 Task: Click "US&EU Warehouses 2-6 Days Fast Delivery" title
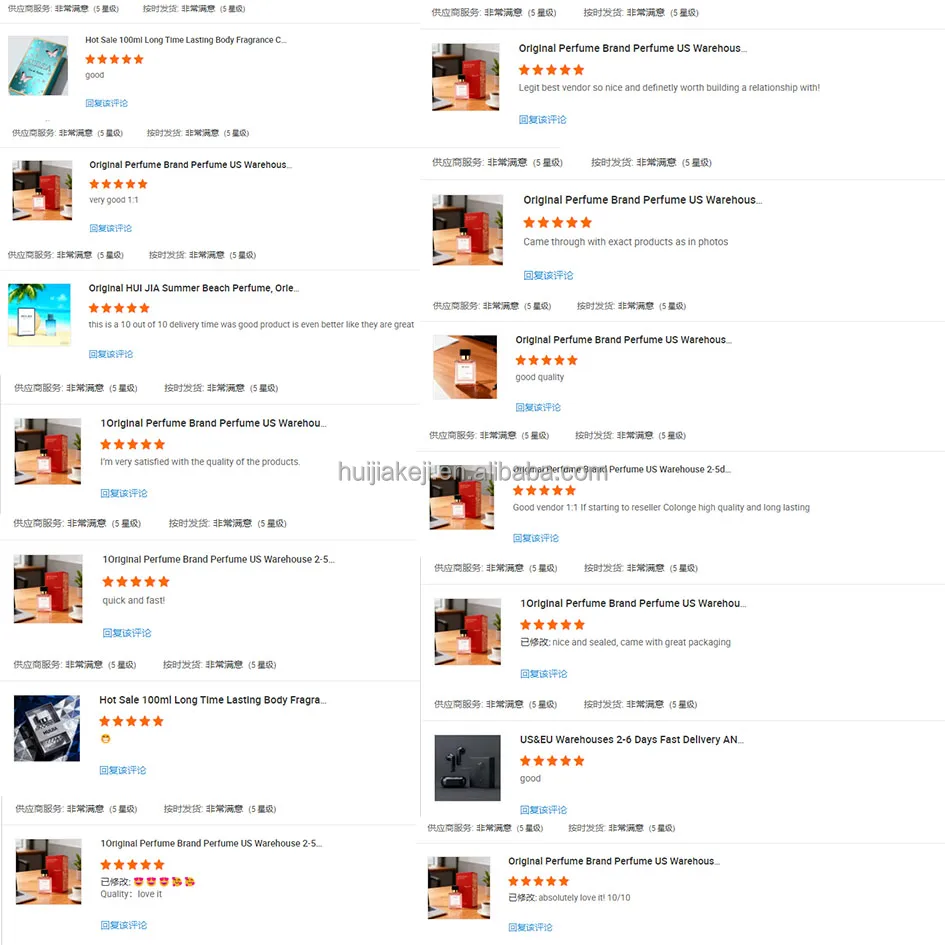click(632, 739)
